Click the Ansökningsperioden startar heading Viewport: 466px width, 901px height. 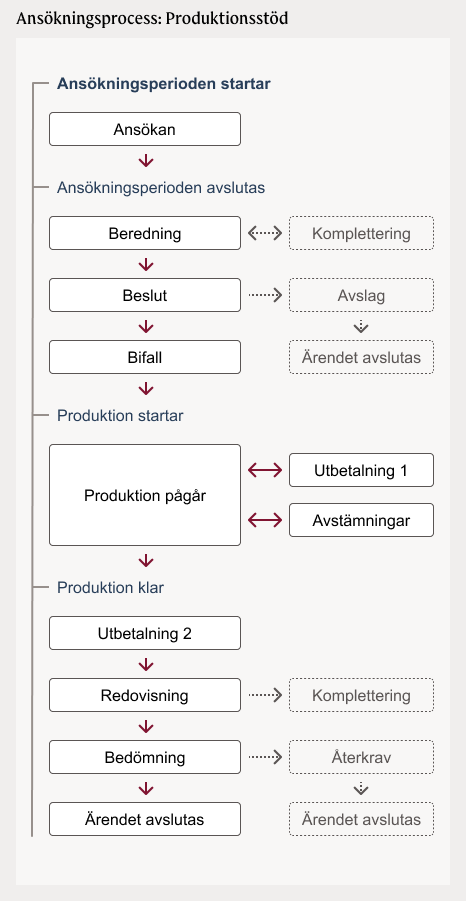pyautogui.click(x=164, y=84)
